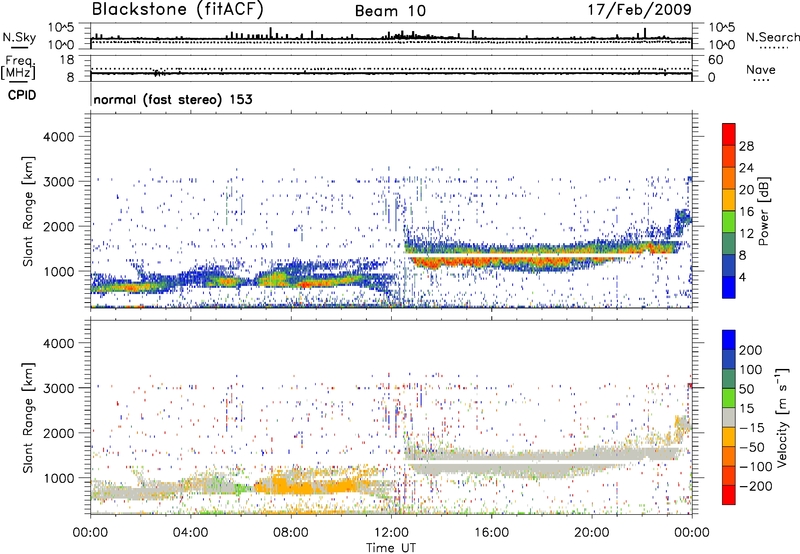Click the 'Nave' legend label

(x=760, y=69)
